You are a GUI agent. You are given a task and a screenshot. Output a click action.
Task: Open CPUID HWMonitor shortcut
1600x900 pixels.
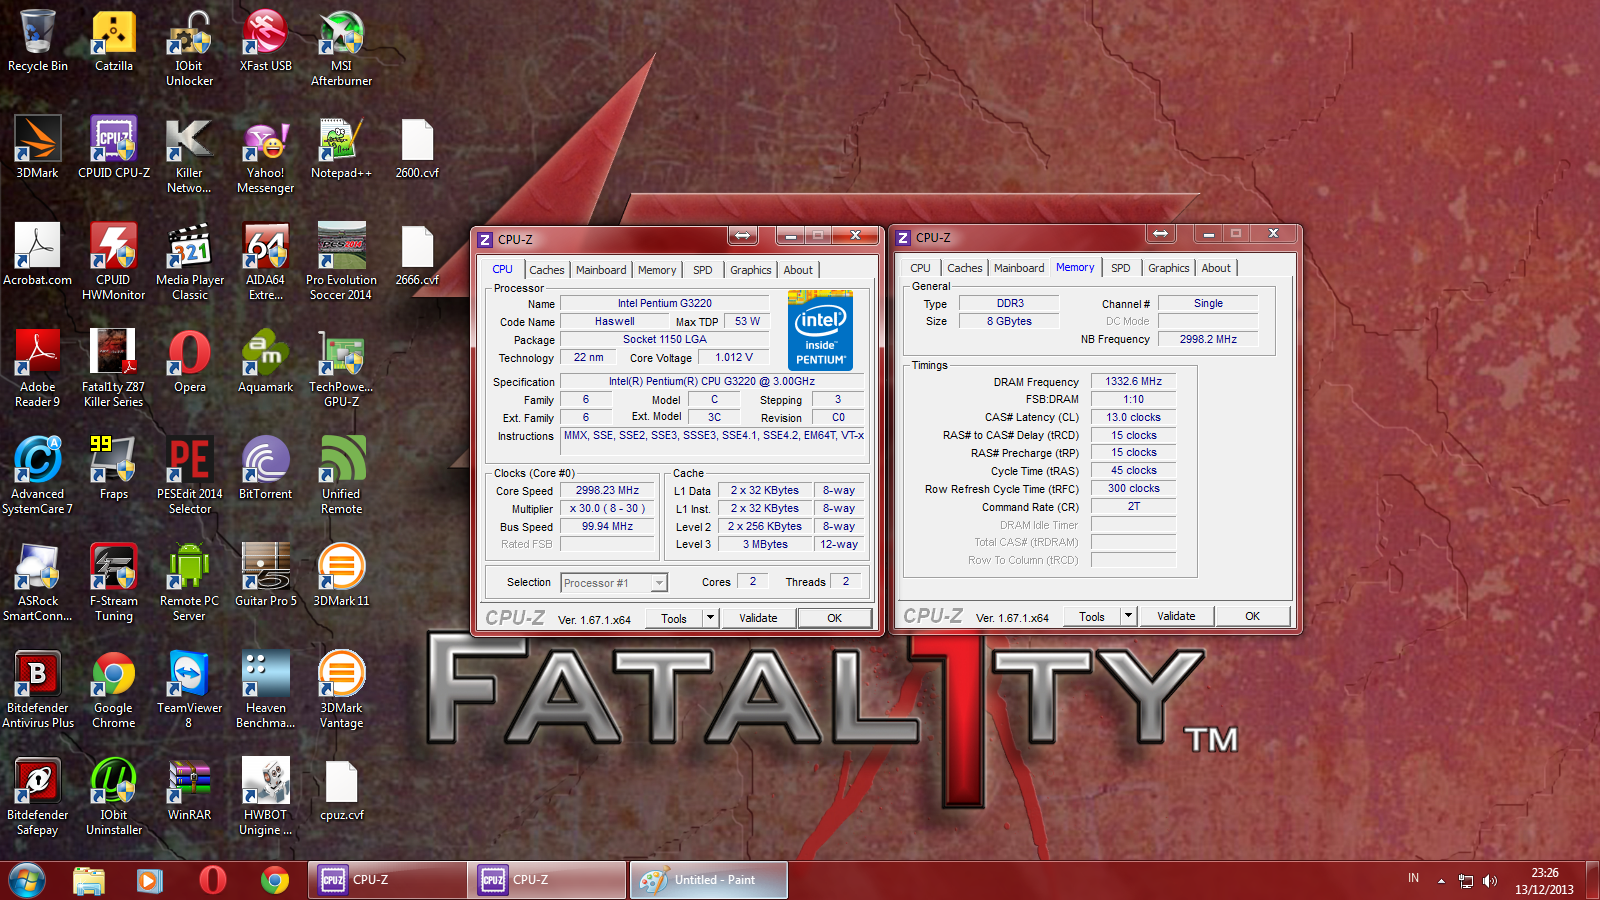(114, 261)
